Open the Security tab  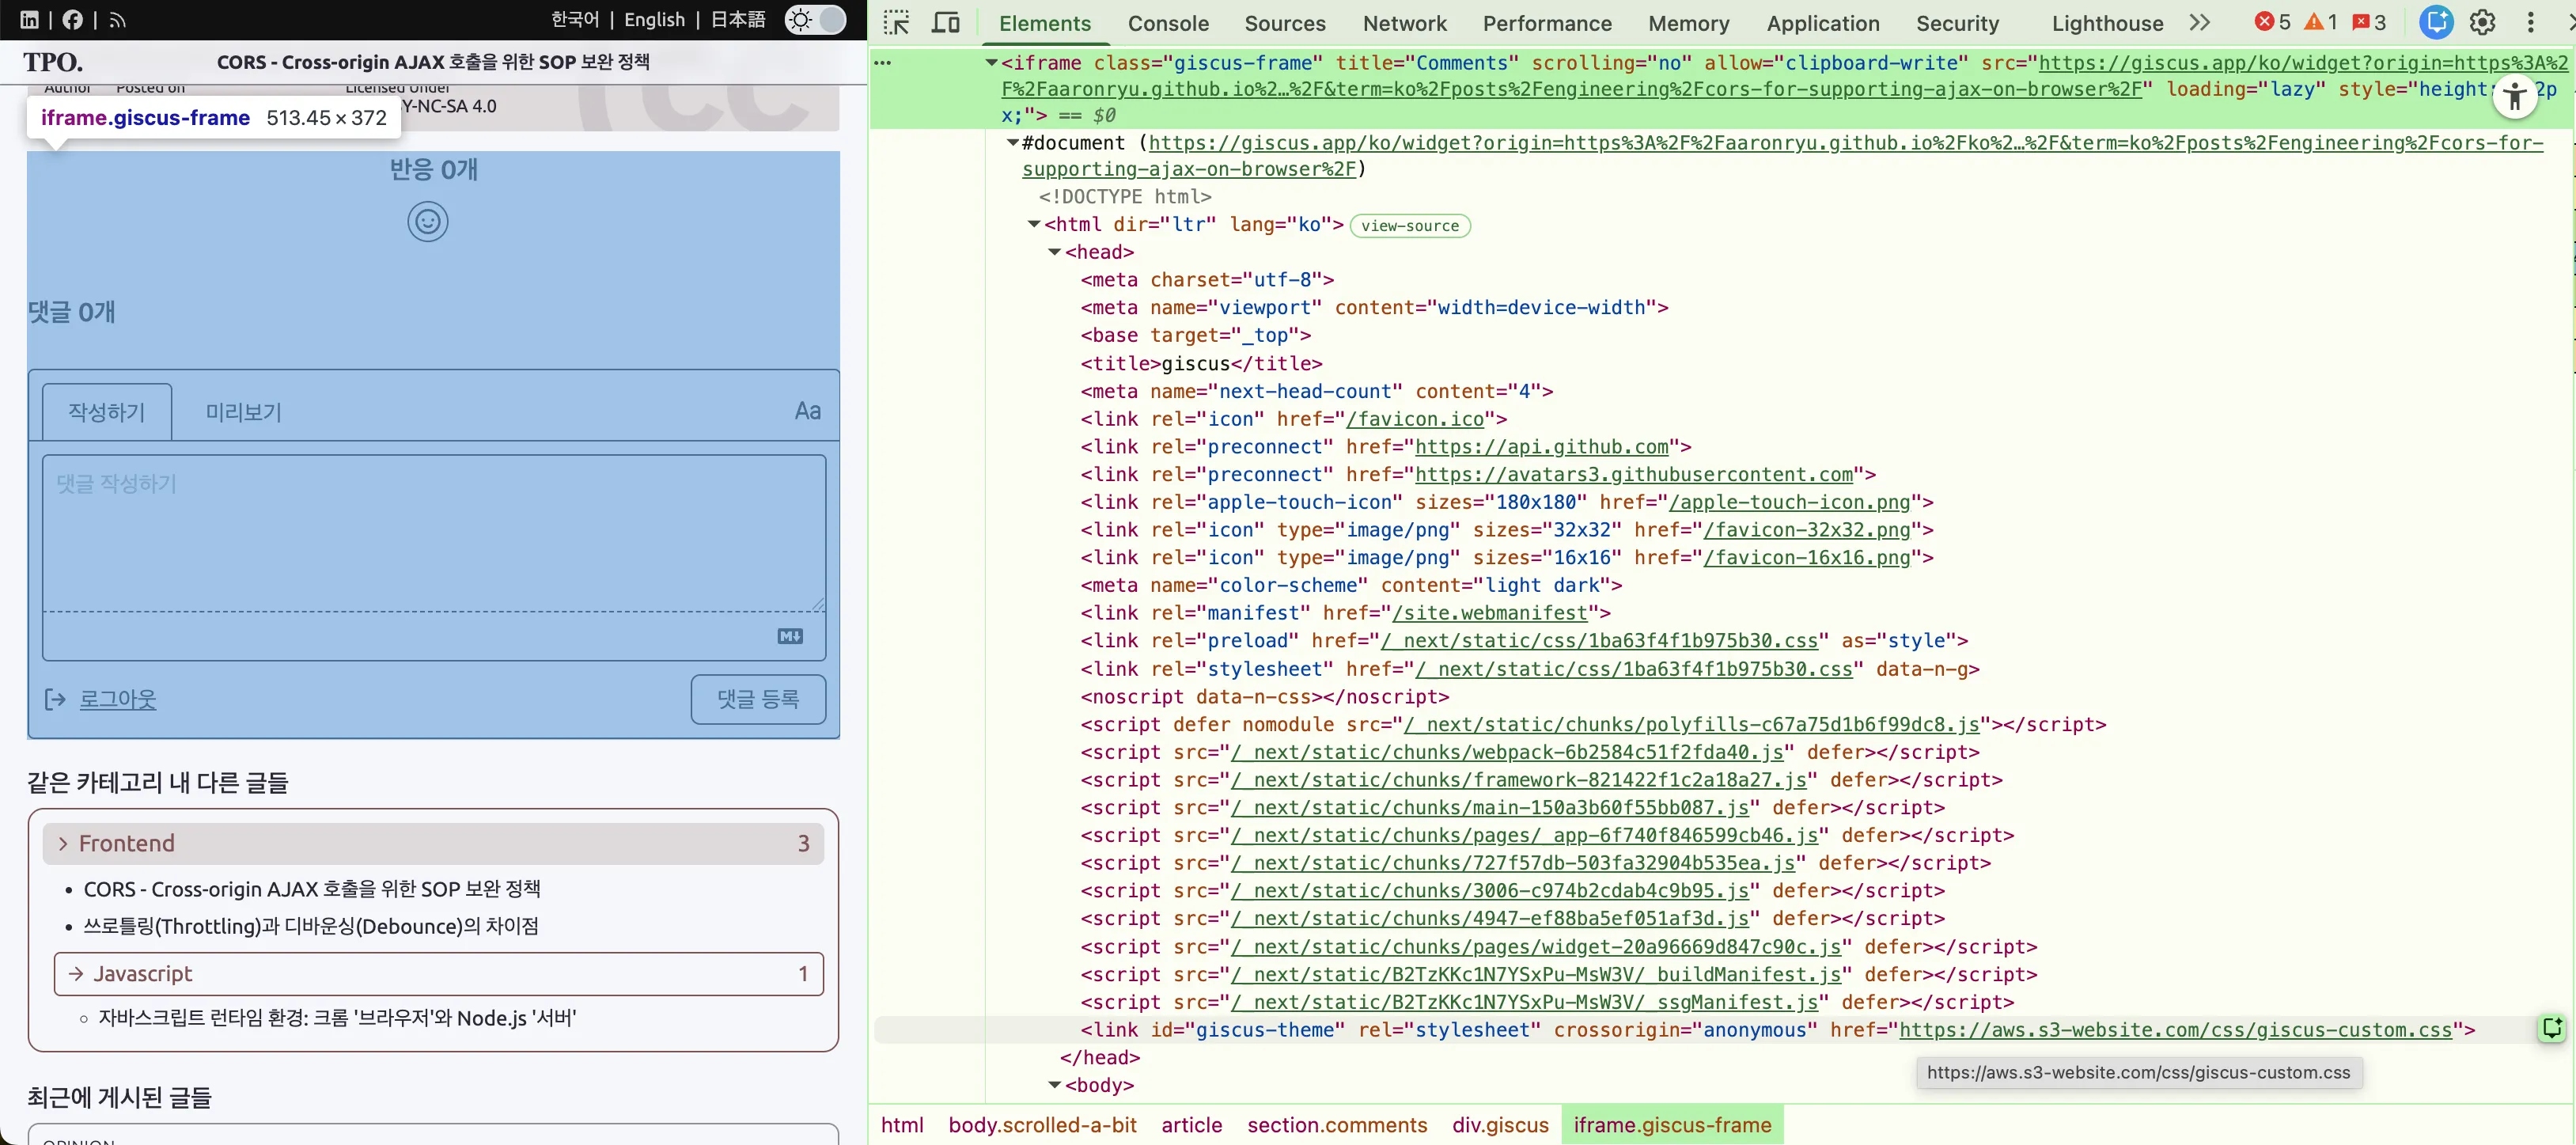pos(1957,23)
